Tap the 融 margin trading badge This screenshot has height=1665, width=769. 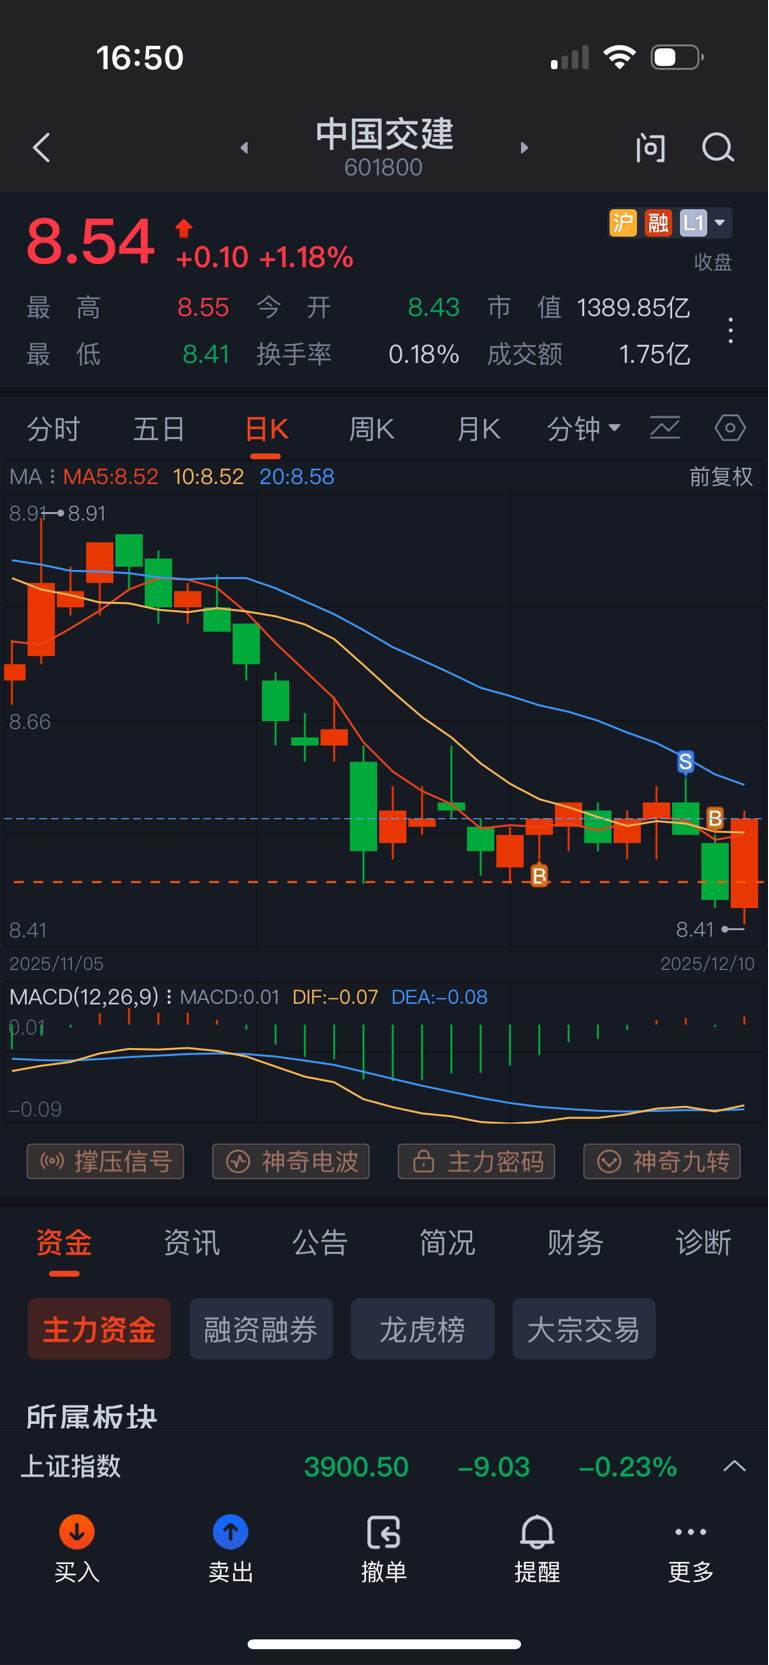click(x=658, y=222)
